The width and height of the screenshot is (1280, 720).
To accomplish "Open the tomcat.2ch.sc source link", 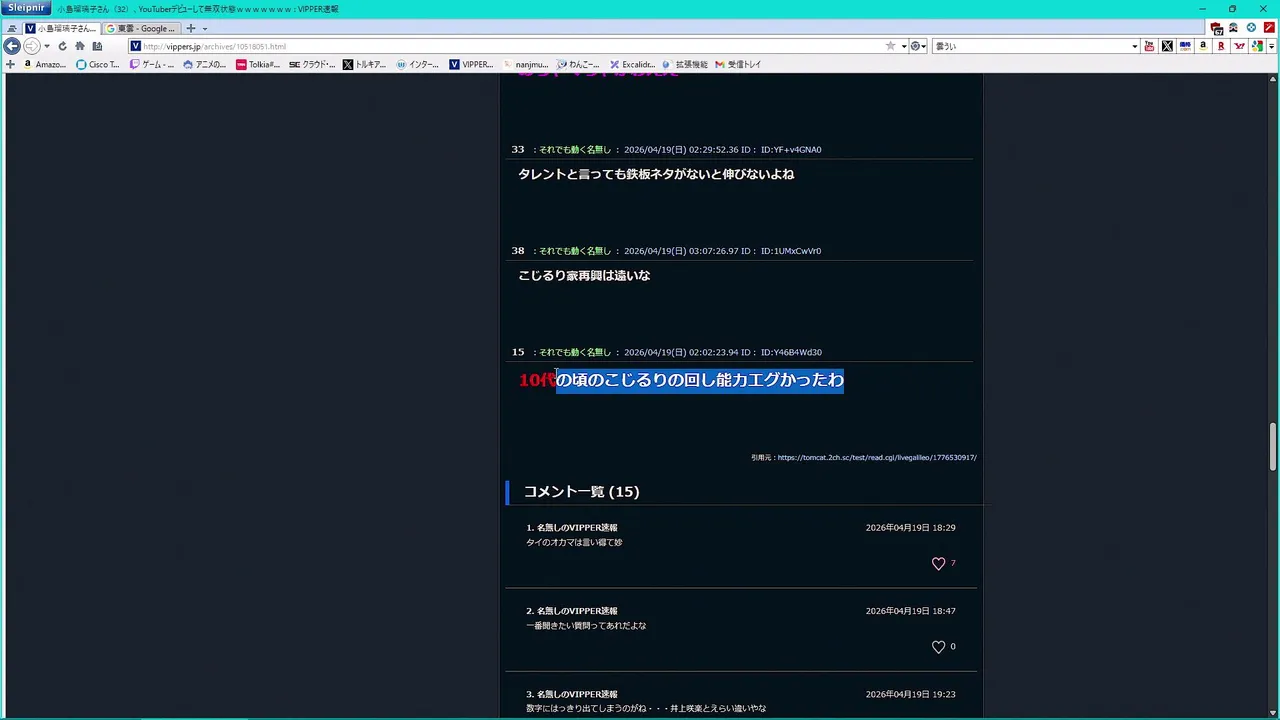I will click(x=877, y=458).
